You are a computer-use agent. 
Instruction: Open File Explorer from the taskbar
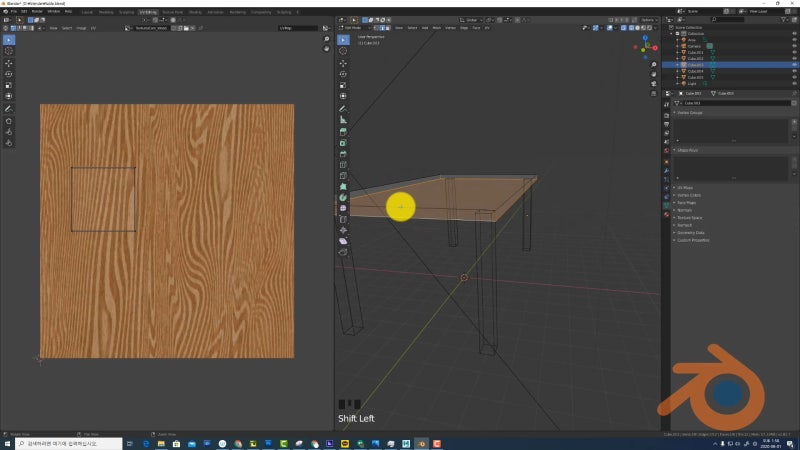(x=161, y=444)
